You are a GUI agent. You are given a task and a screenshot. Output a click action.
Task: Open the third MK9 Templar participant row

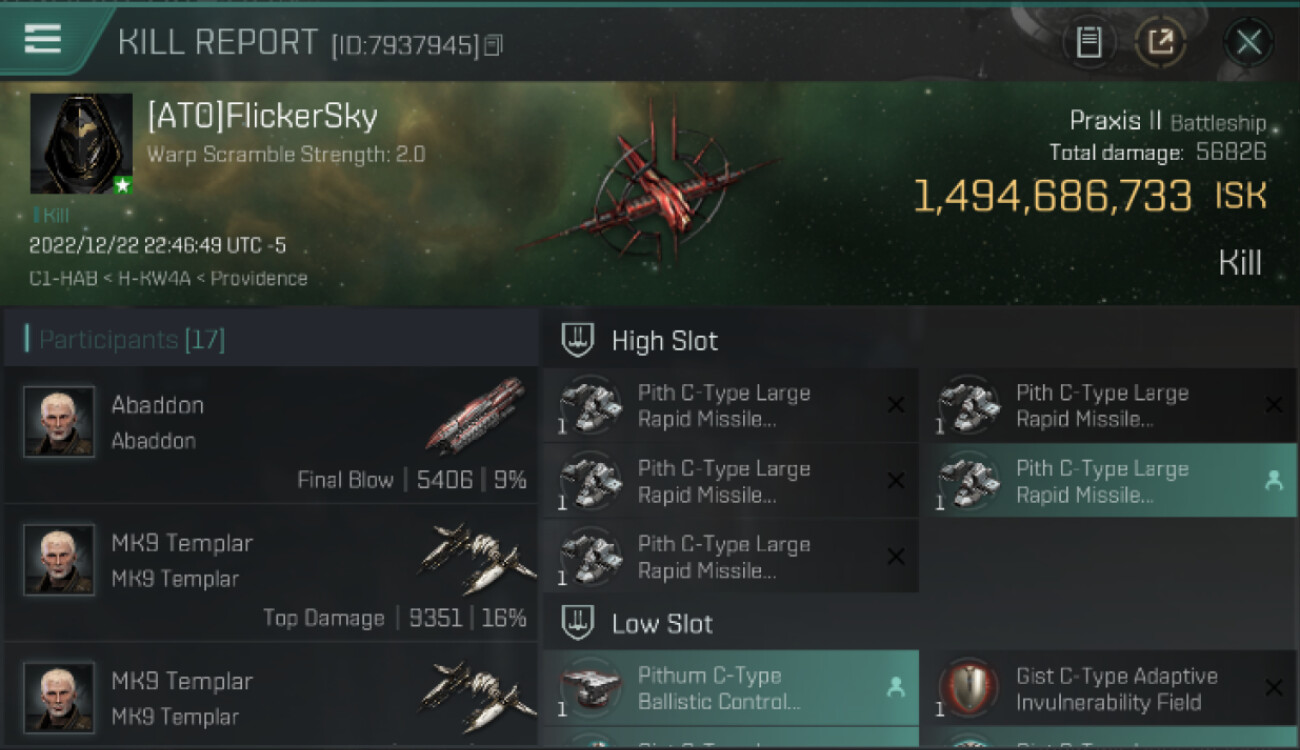[271, 697]
